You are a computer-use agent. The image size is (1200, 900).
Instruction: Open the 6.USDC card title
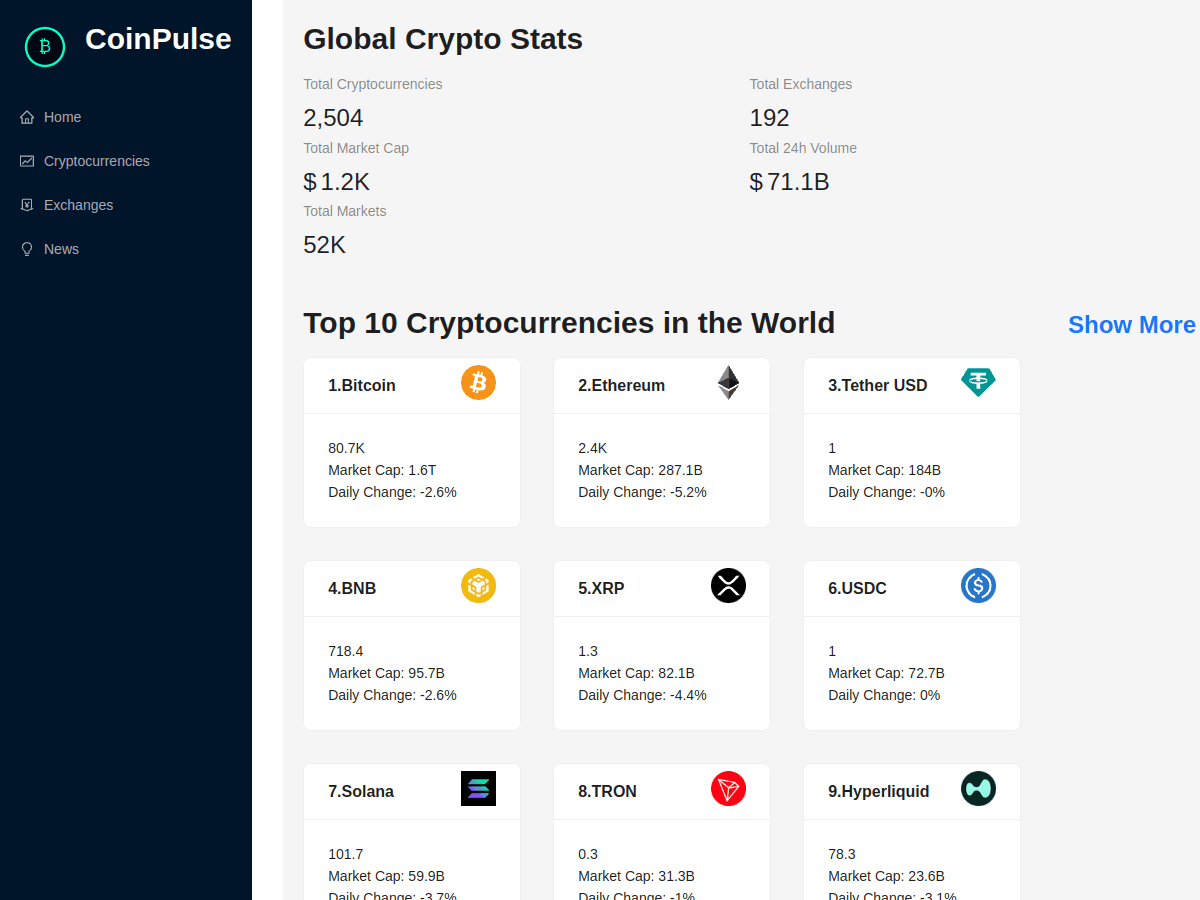coord(857,588)
